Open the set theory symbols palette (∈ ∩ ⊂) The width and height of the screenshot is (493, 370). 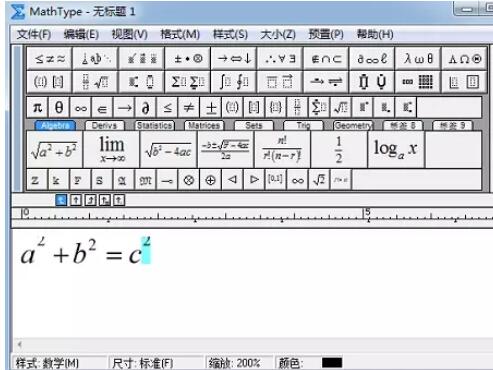[326, 59]
